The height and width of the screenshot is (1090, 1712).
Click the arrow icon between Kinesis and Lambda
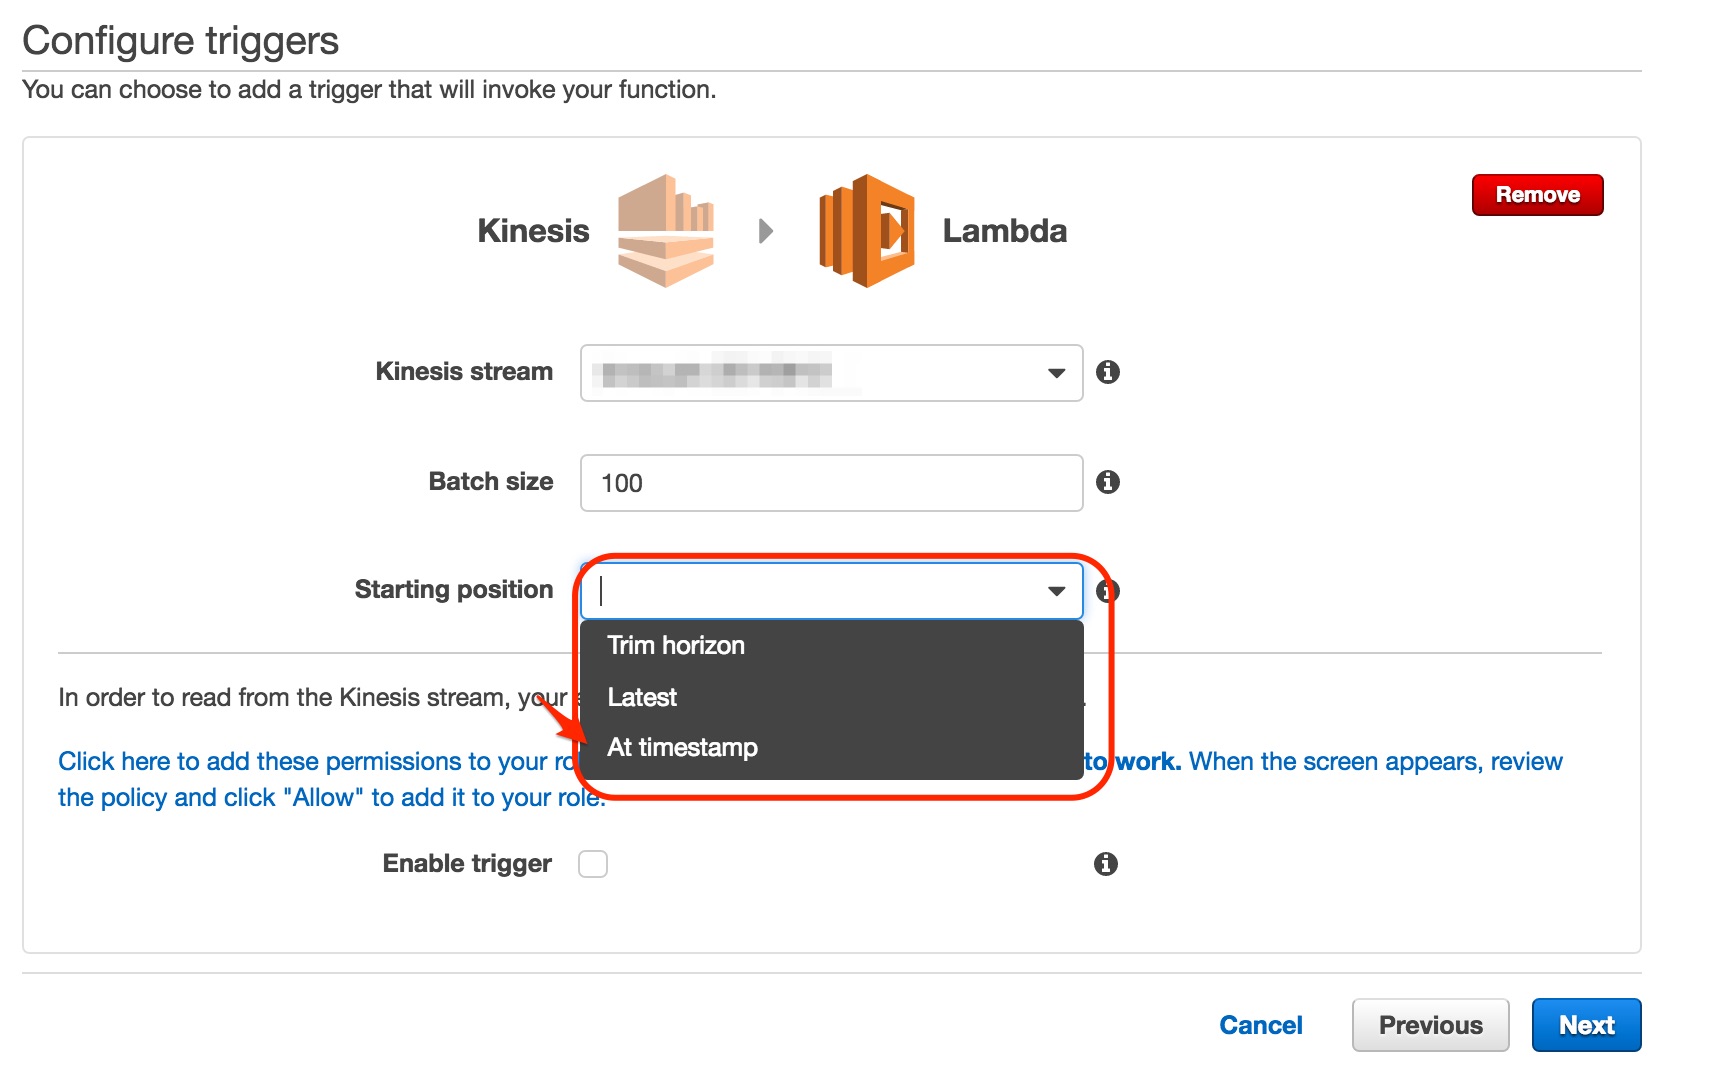(x=768, y=230)
